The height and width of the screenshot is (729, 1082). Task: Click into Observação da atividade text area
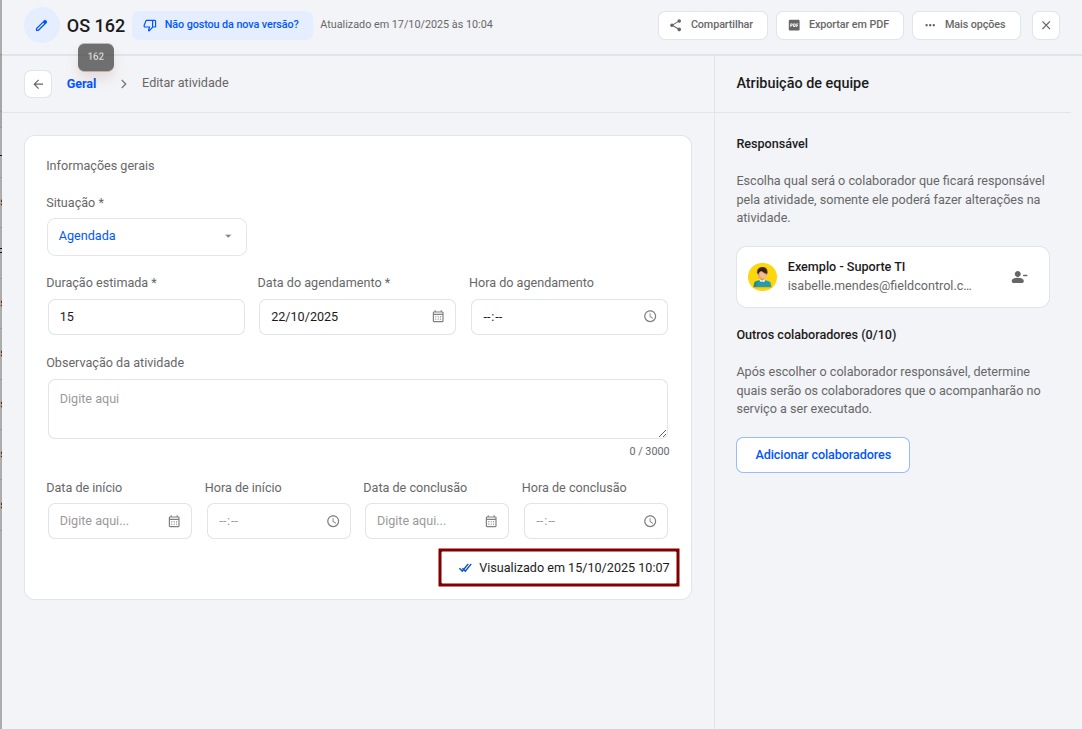click(357, 409)
